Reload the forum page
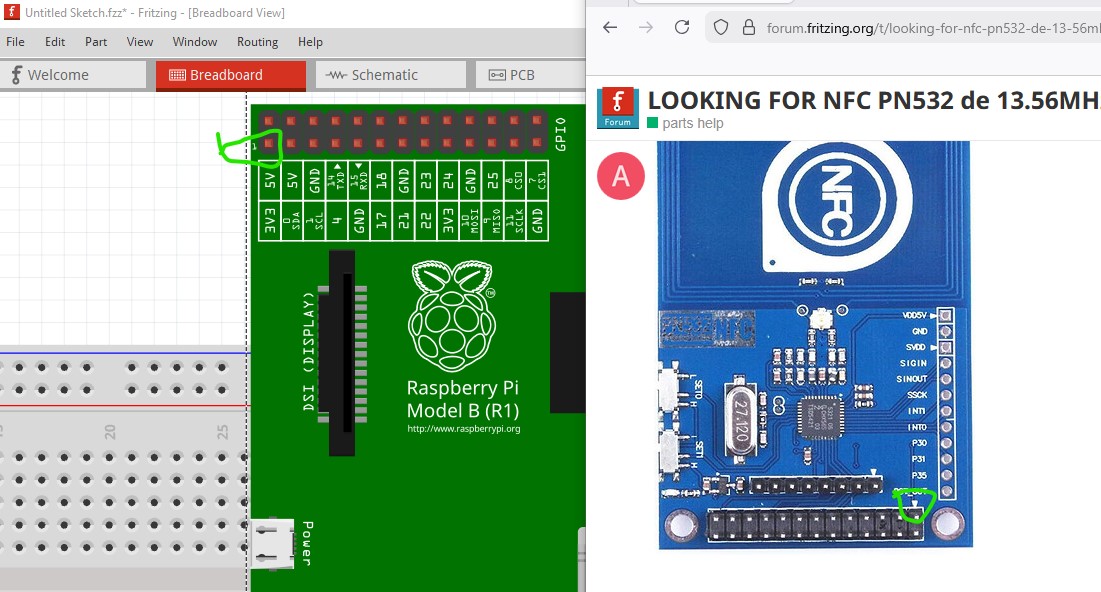Image resolution: width=1101 pixels, height=592 pixels. [x=682, y=27]
